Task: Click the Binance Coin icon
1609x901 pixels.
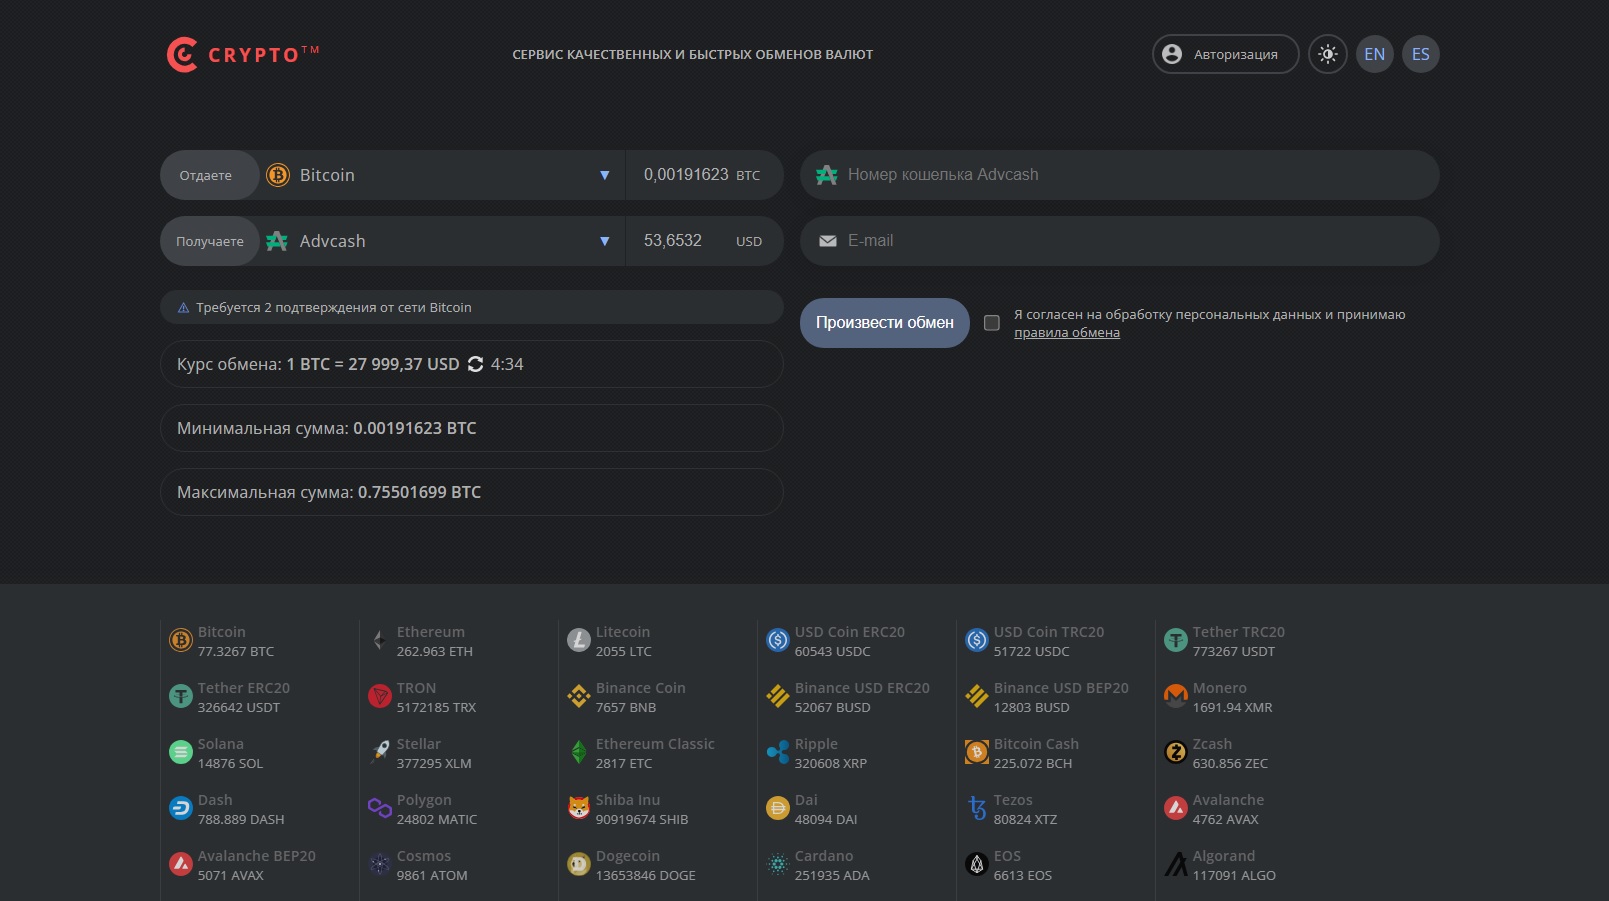Action: [x=579, y=696]
